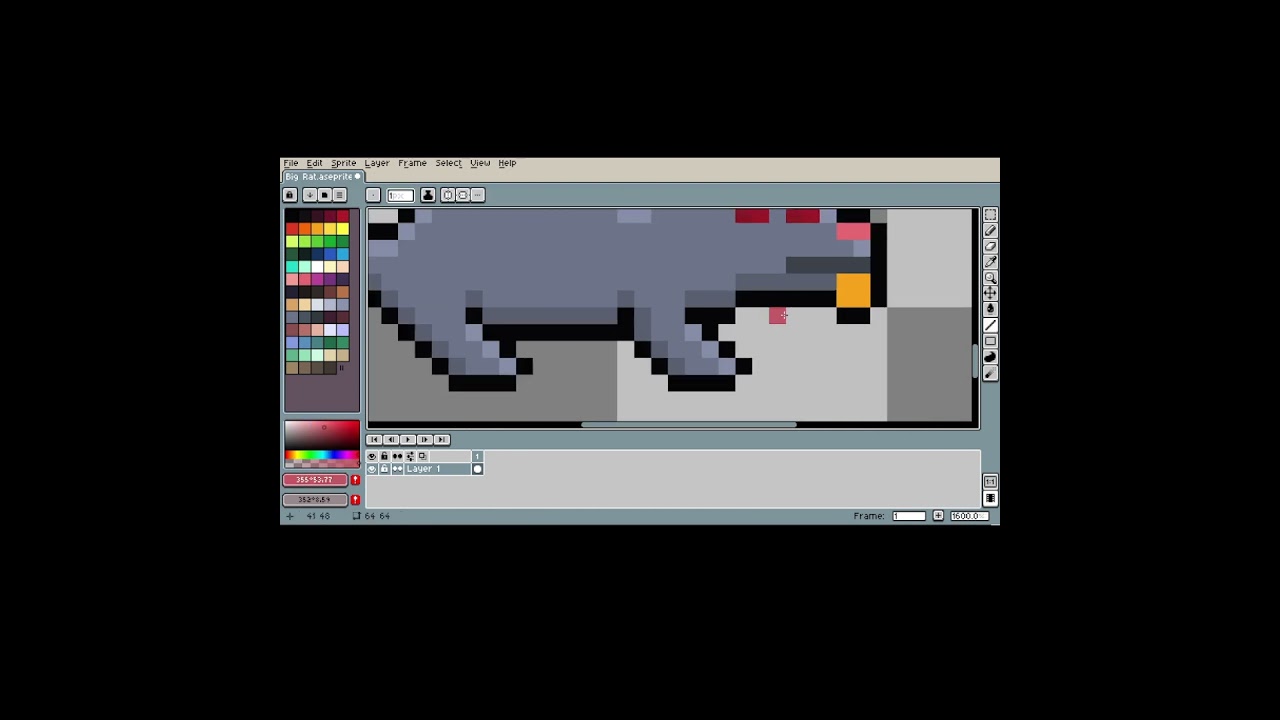1280x720 pixels.
Task: Click the Frame number field
Action: coord(909,516)
